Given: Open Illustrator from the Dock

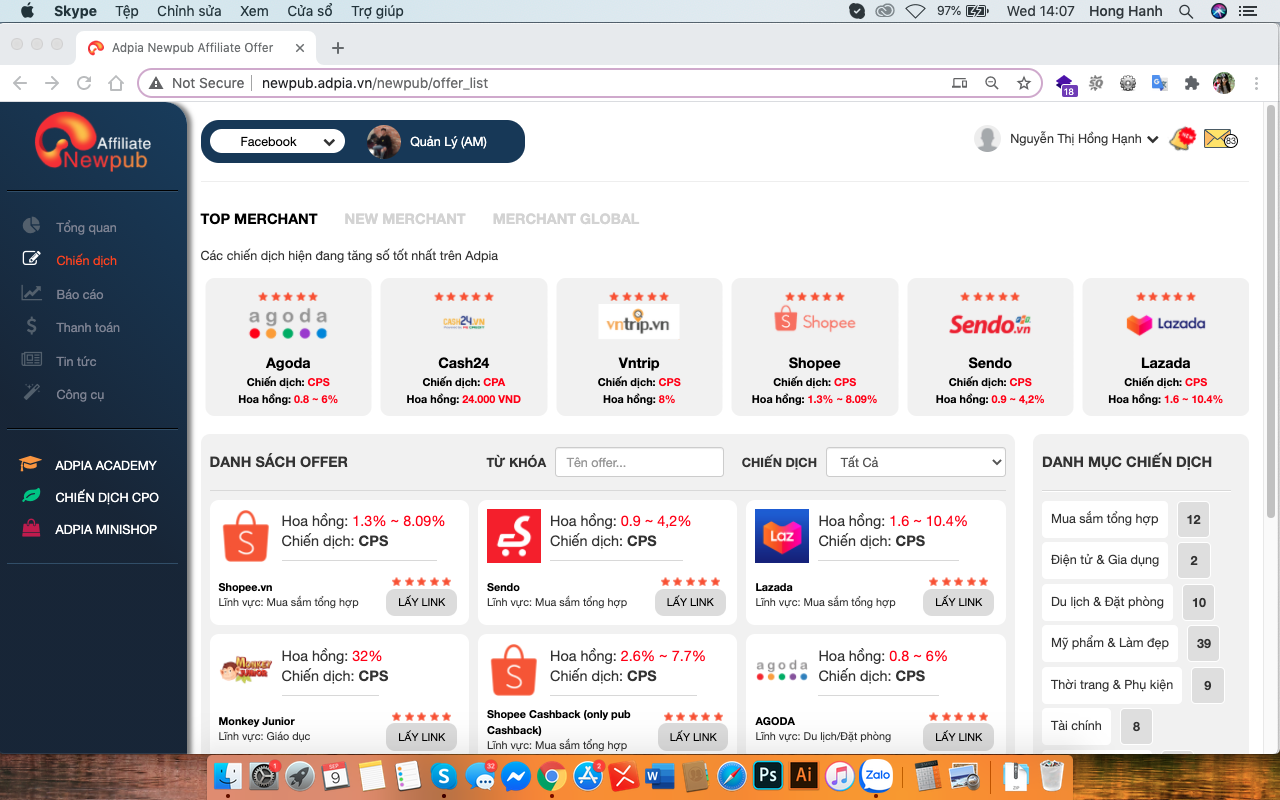Looking at the screenshot, I should pyautogui.click(x=803, y=775).
